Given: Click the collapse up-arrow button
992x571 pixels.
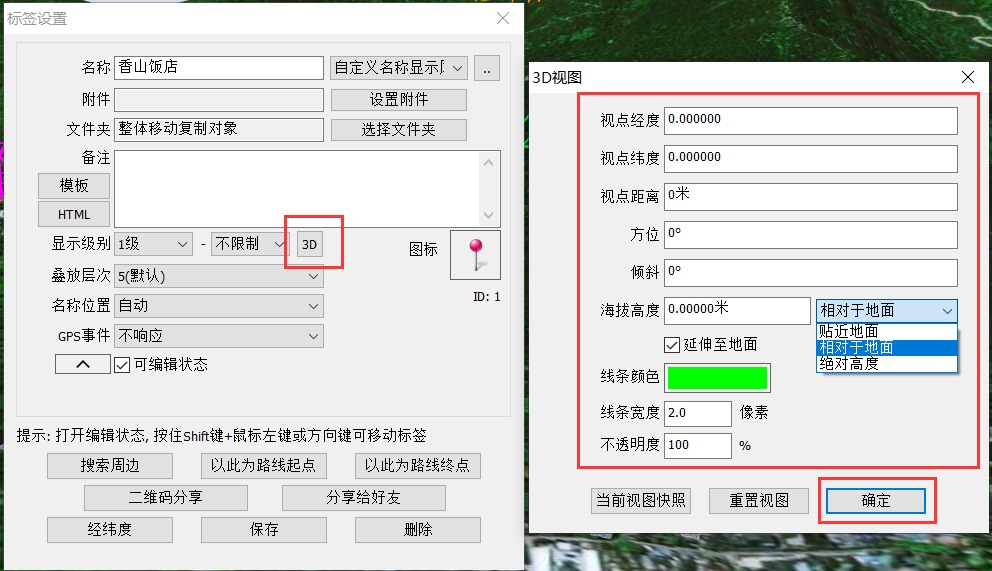Looking at the screenshot, I should click(82, 365).
